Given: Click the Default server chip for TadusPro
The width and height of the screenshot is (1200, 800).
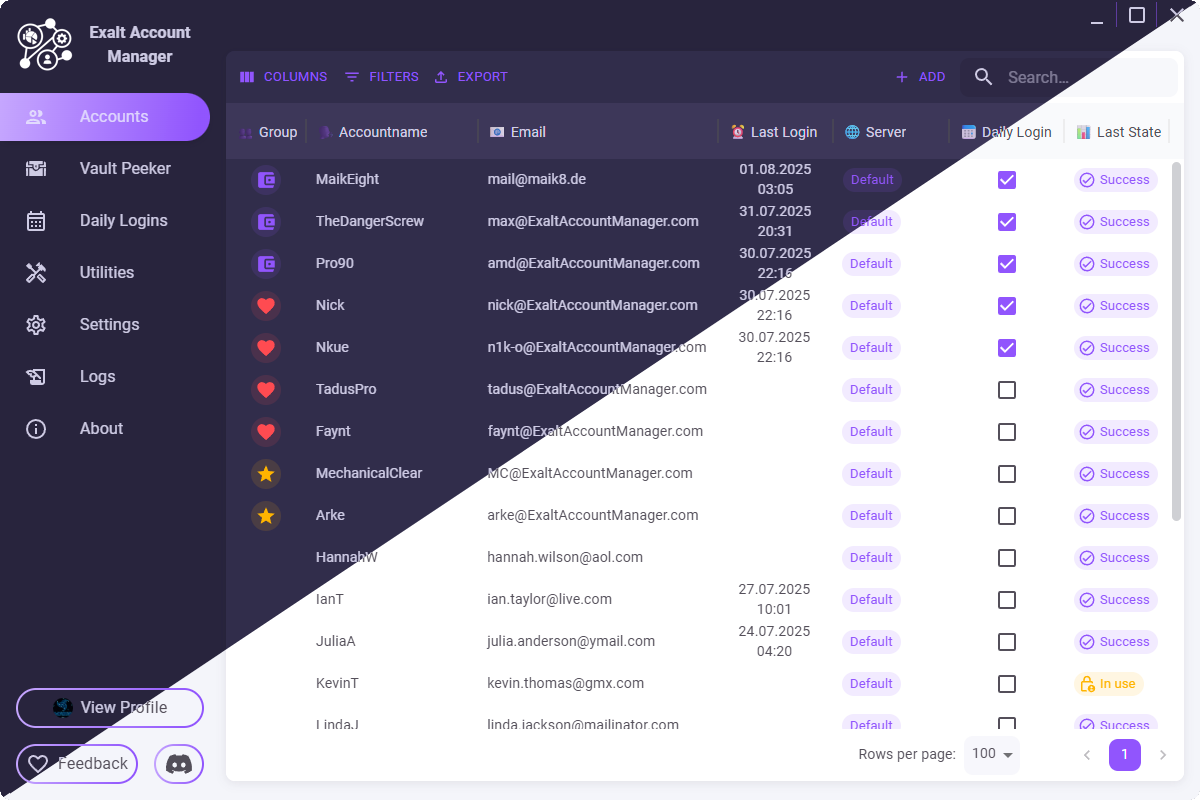Looking at the screenshot, I should click(871, 390).
